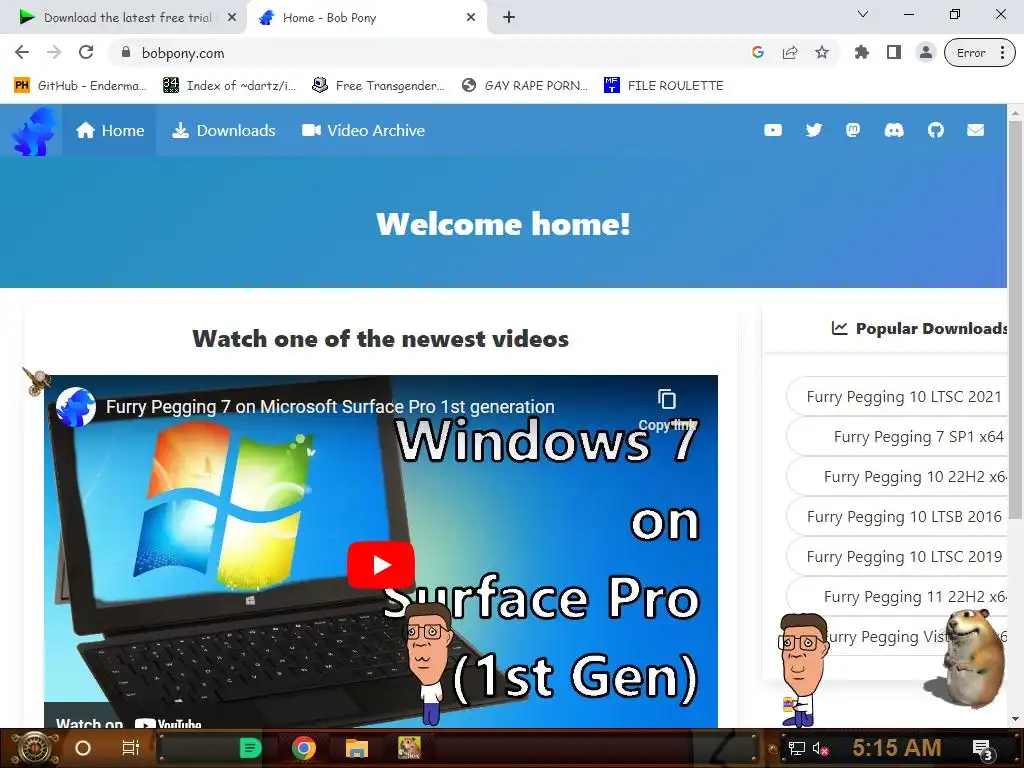Click the page vertical scrollbar thumb
This screenshot has height=768, width=1024.
1016,320
